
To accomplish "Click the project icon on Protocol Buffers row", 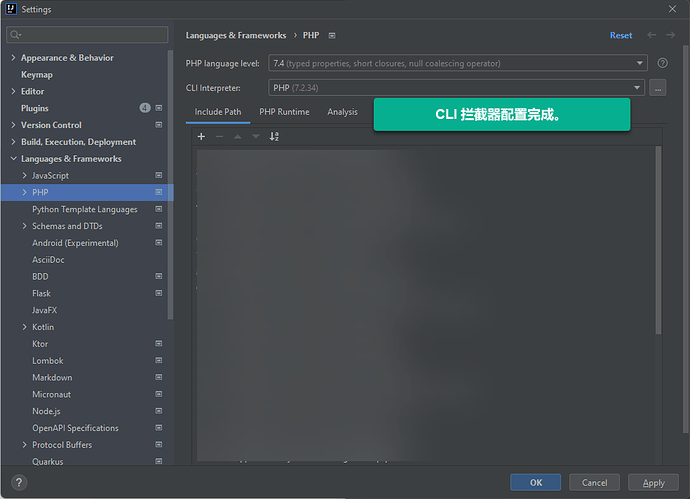I will coord(159,444).
